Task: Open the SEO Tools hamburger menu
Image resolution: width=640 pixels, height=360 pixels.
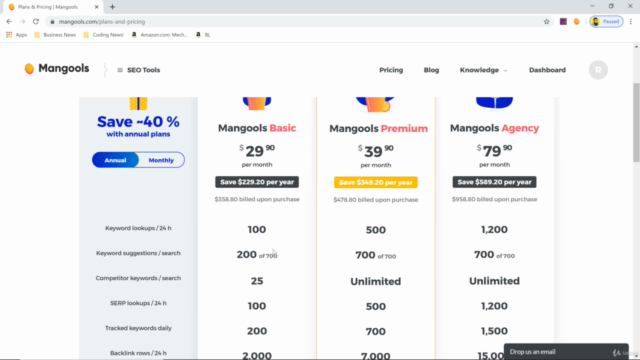Action: 138,70
